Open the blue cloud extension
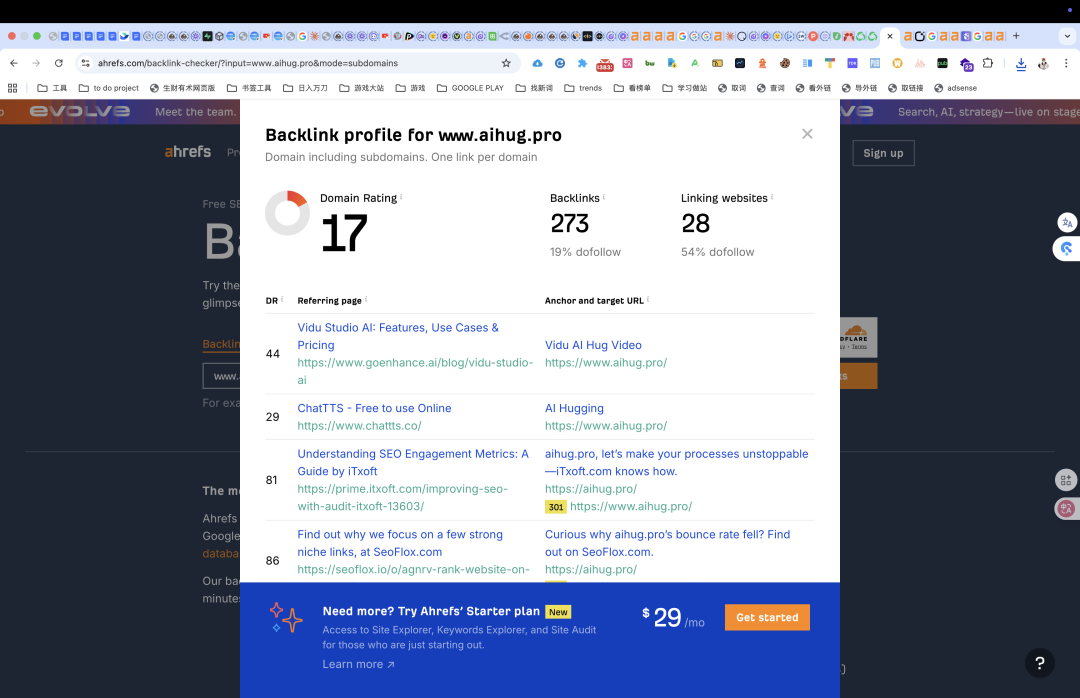This screenshot has width=1080, height=698. [537, 63]
